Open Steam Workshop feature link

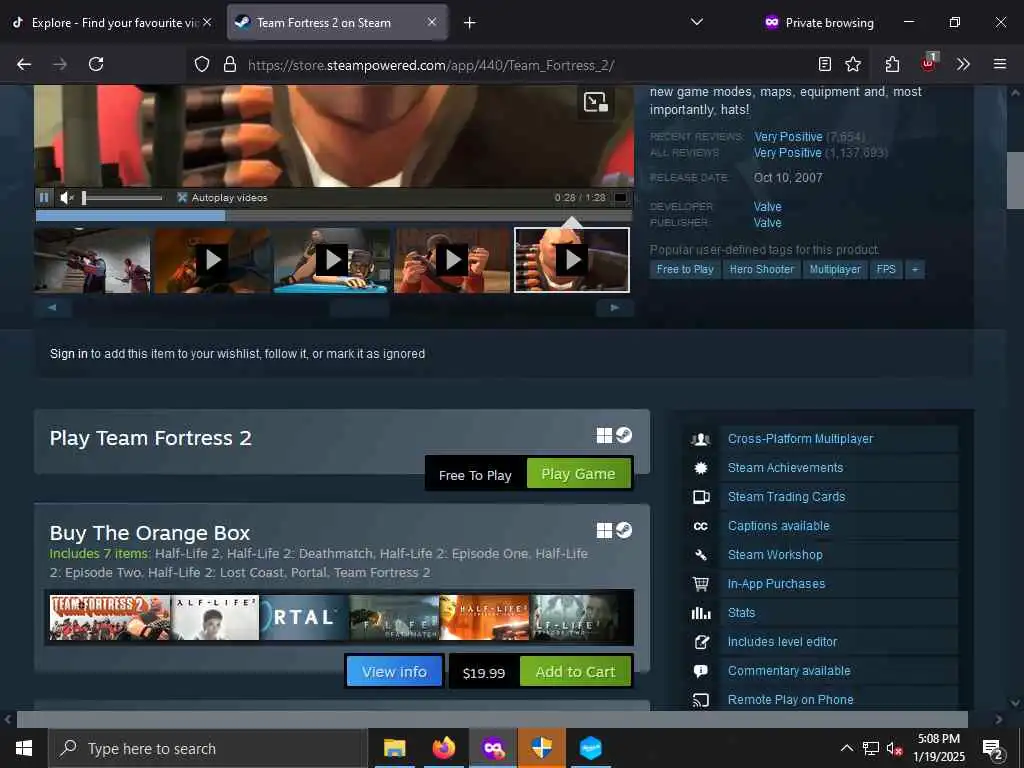775,554
